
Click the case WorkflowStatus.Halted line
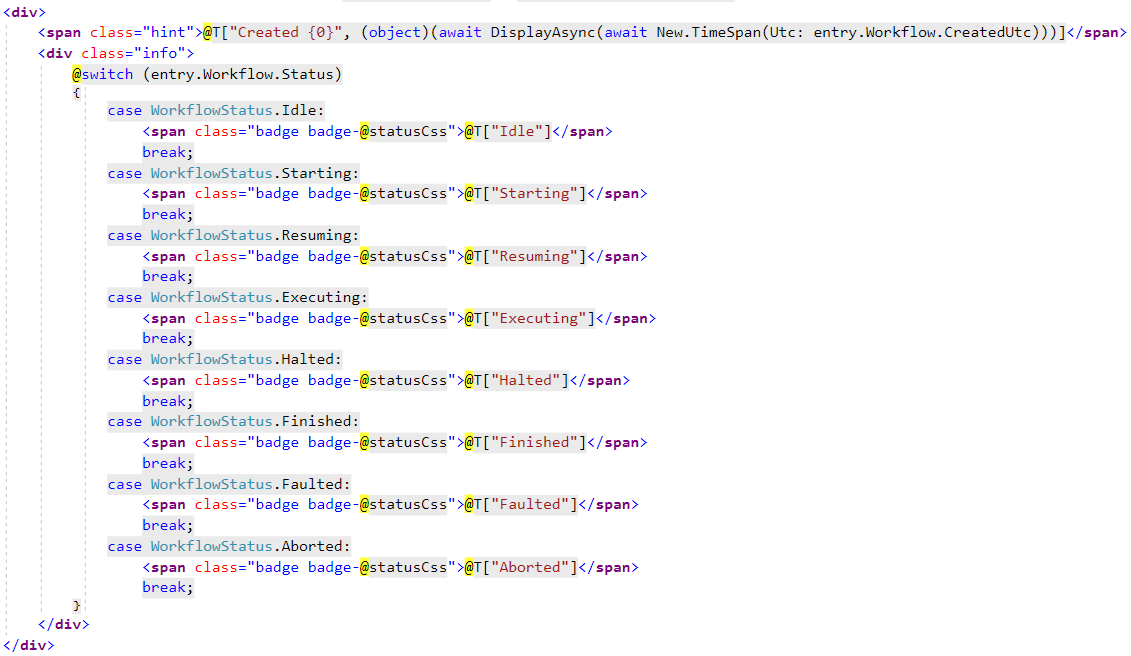[224, 359]
